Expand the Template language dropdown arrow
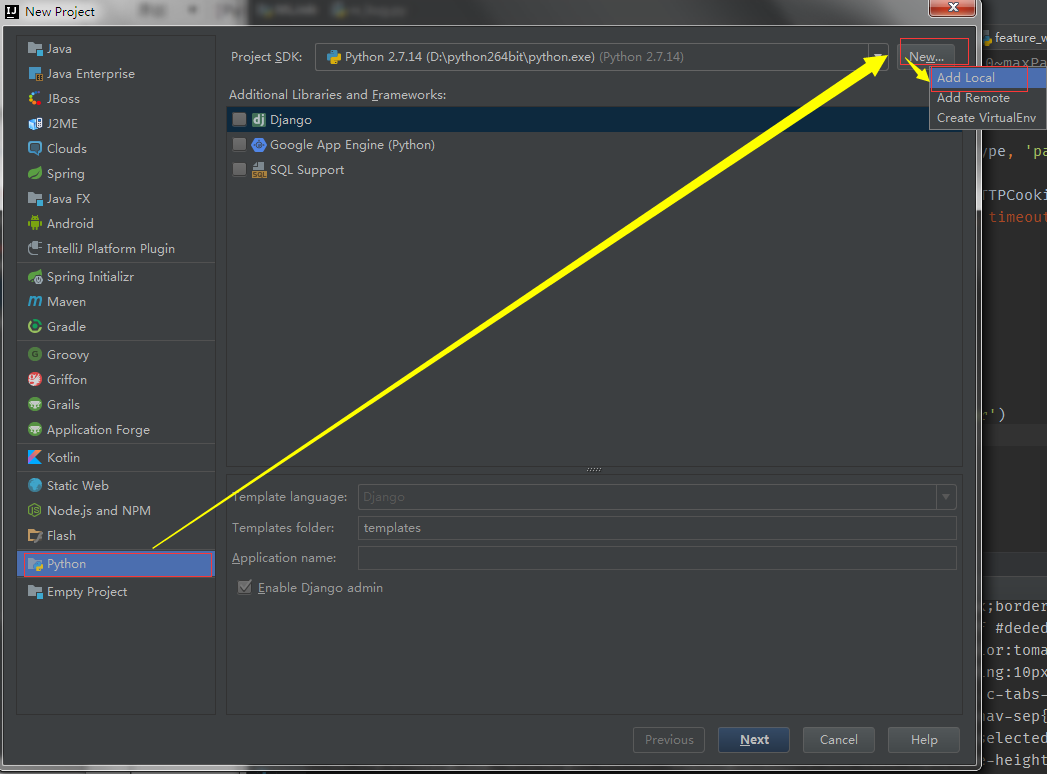Viewport: 1047px width, 774px height. 946,497
